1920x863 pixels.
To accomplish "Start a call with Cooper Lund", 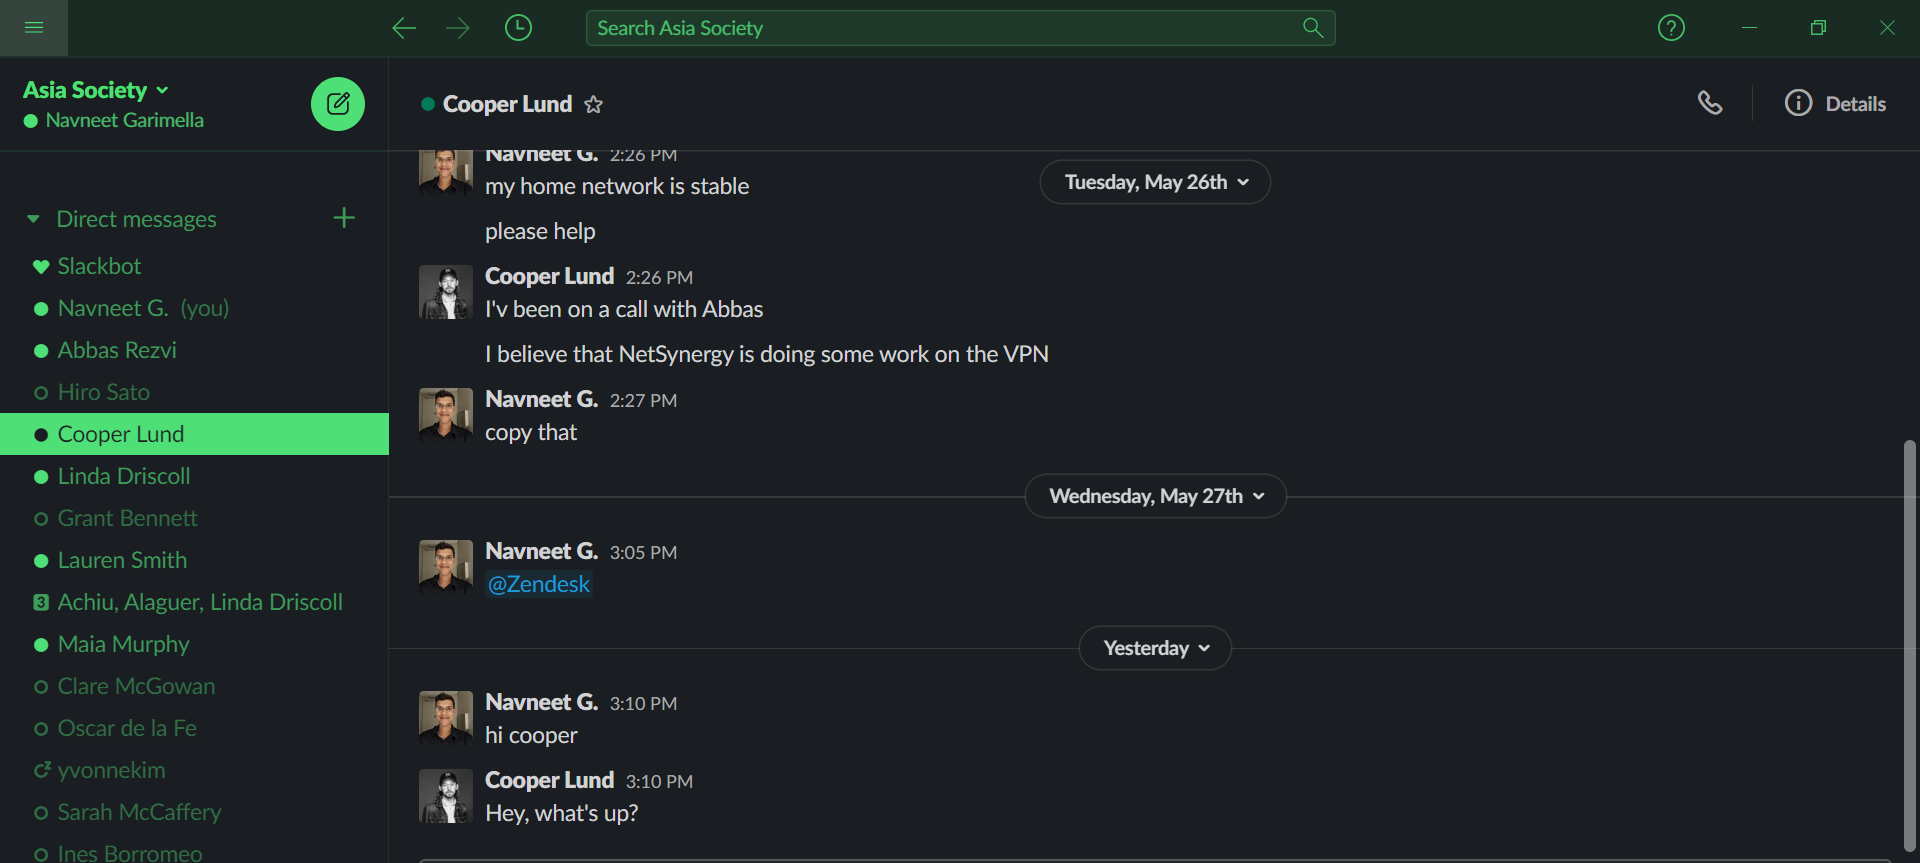I will [1710, 103].
